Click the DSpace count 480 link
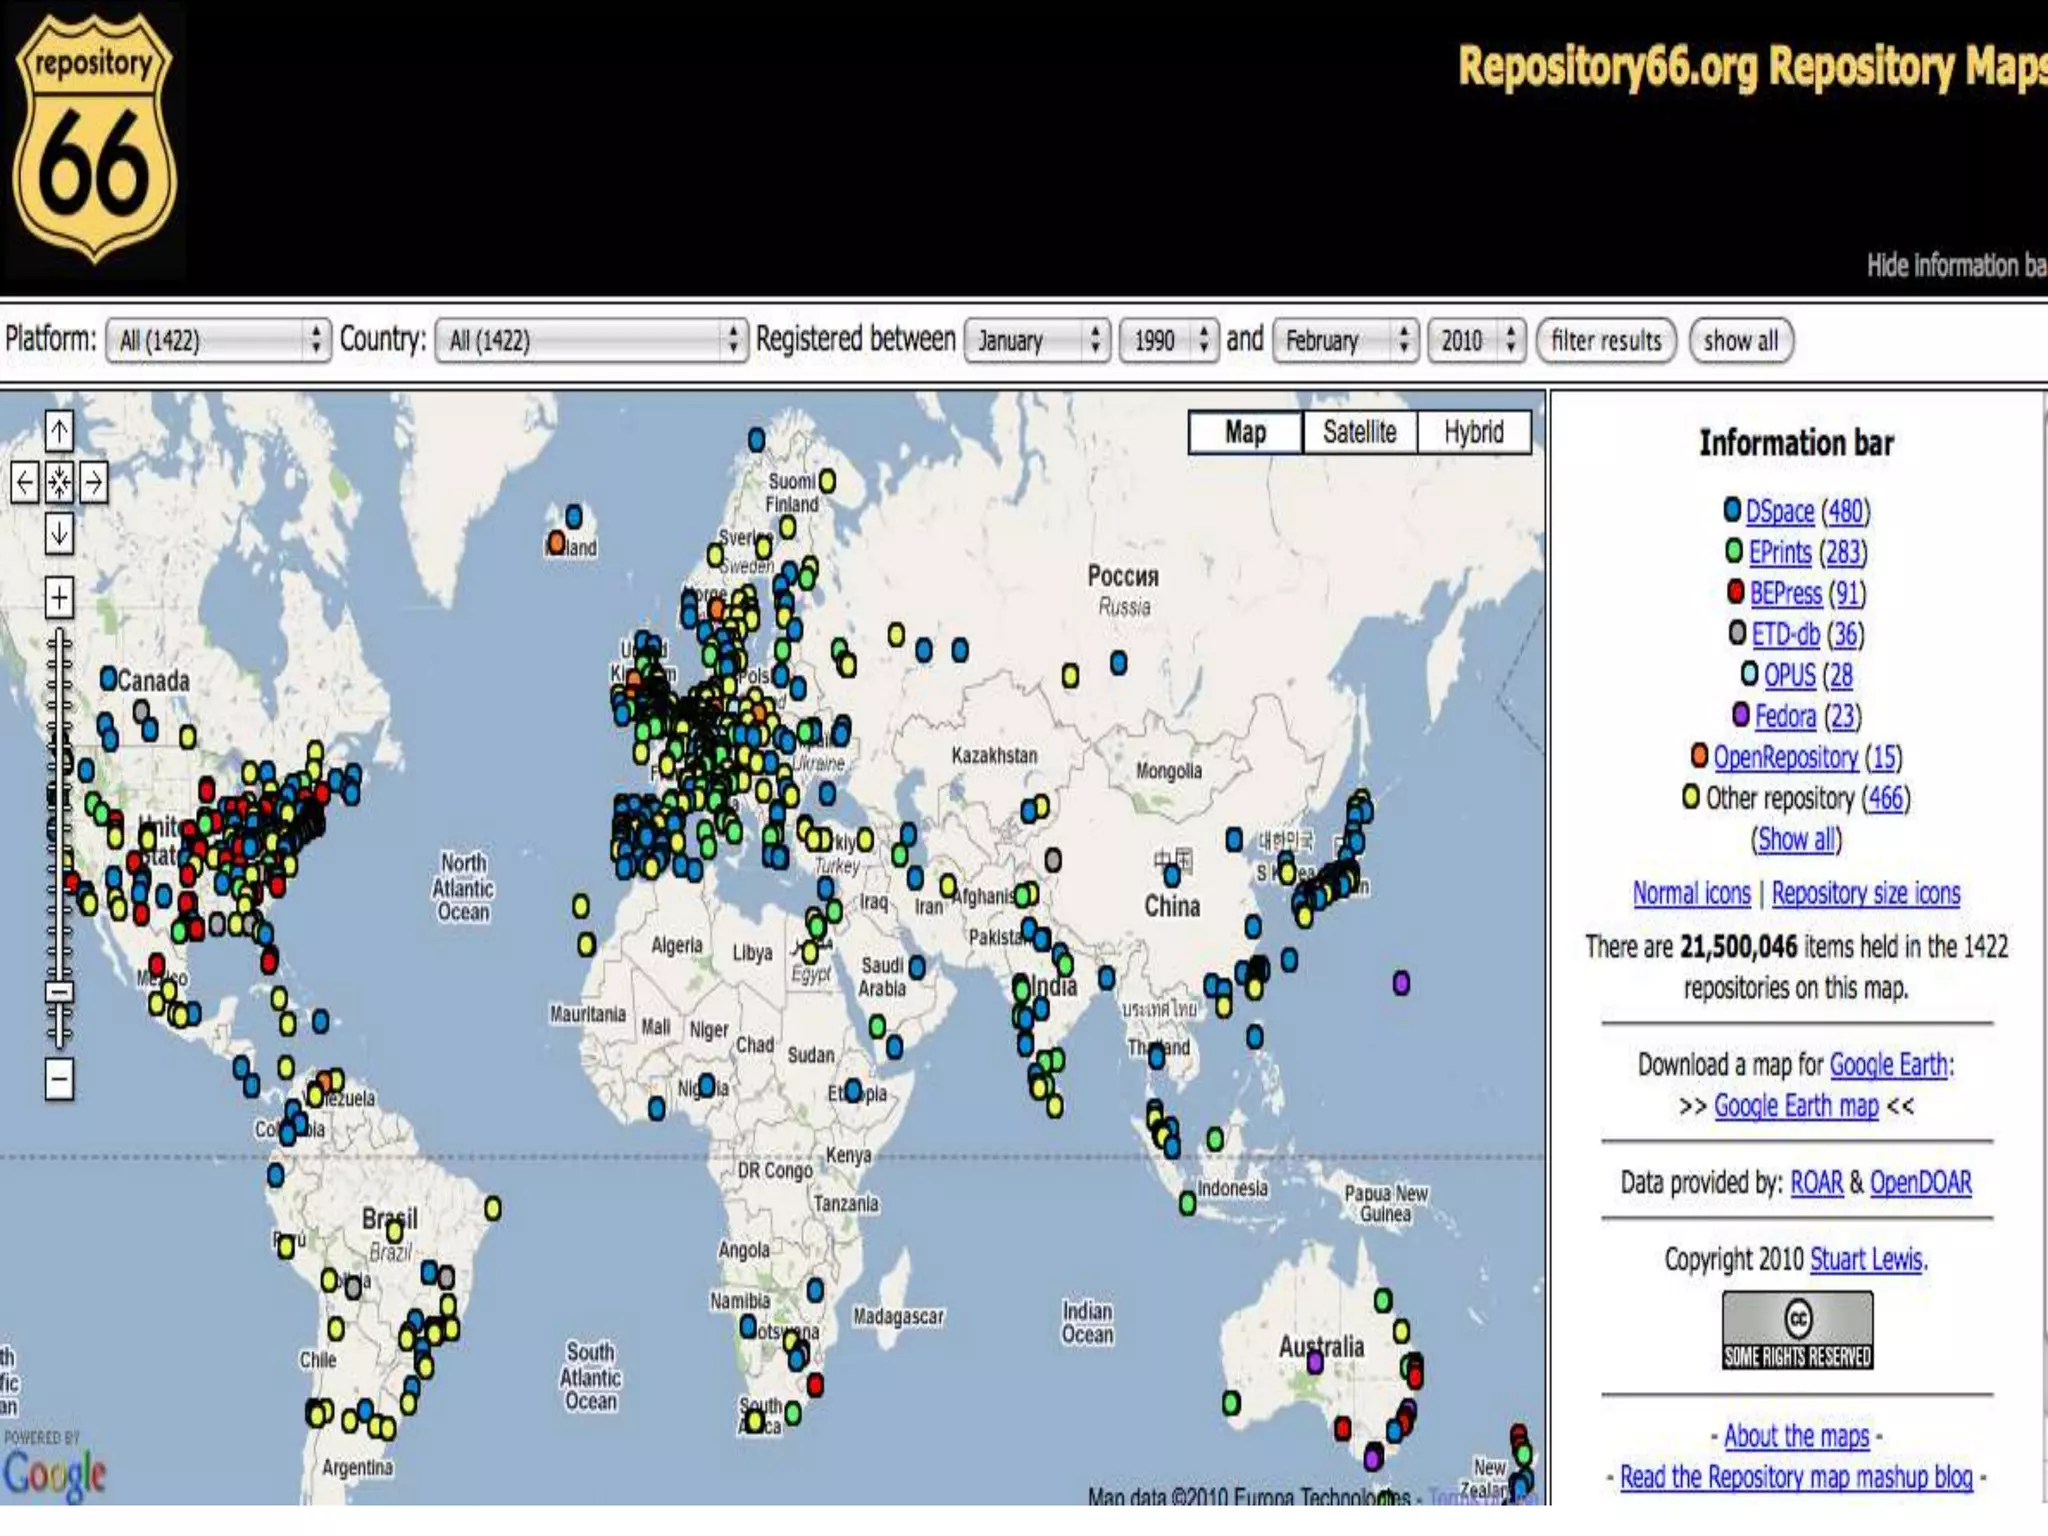Image resolution: width=2048 pixels, height=1536 pixels. click(1845, 511)
